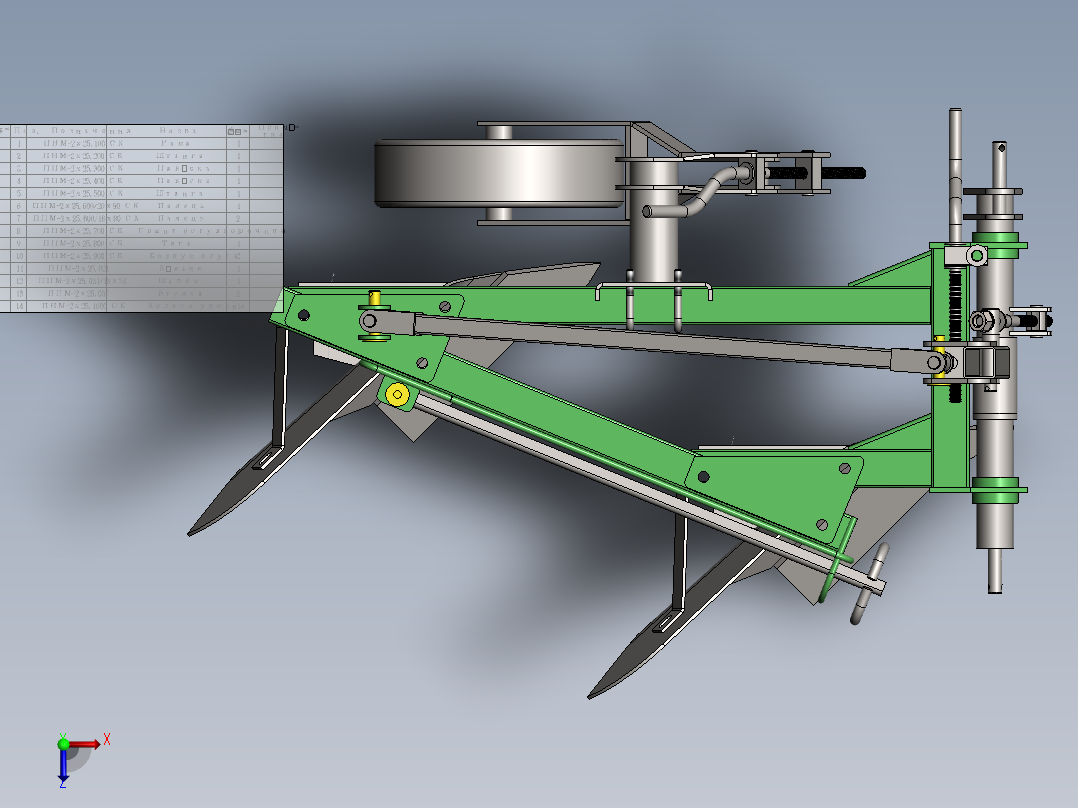Click the green Y axis ball of triad
This screenshot has width=1078, height=808.
63,744
